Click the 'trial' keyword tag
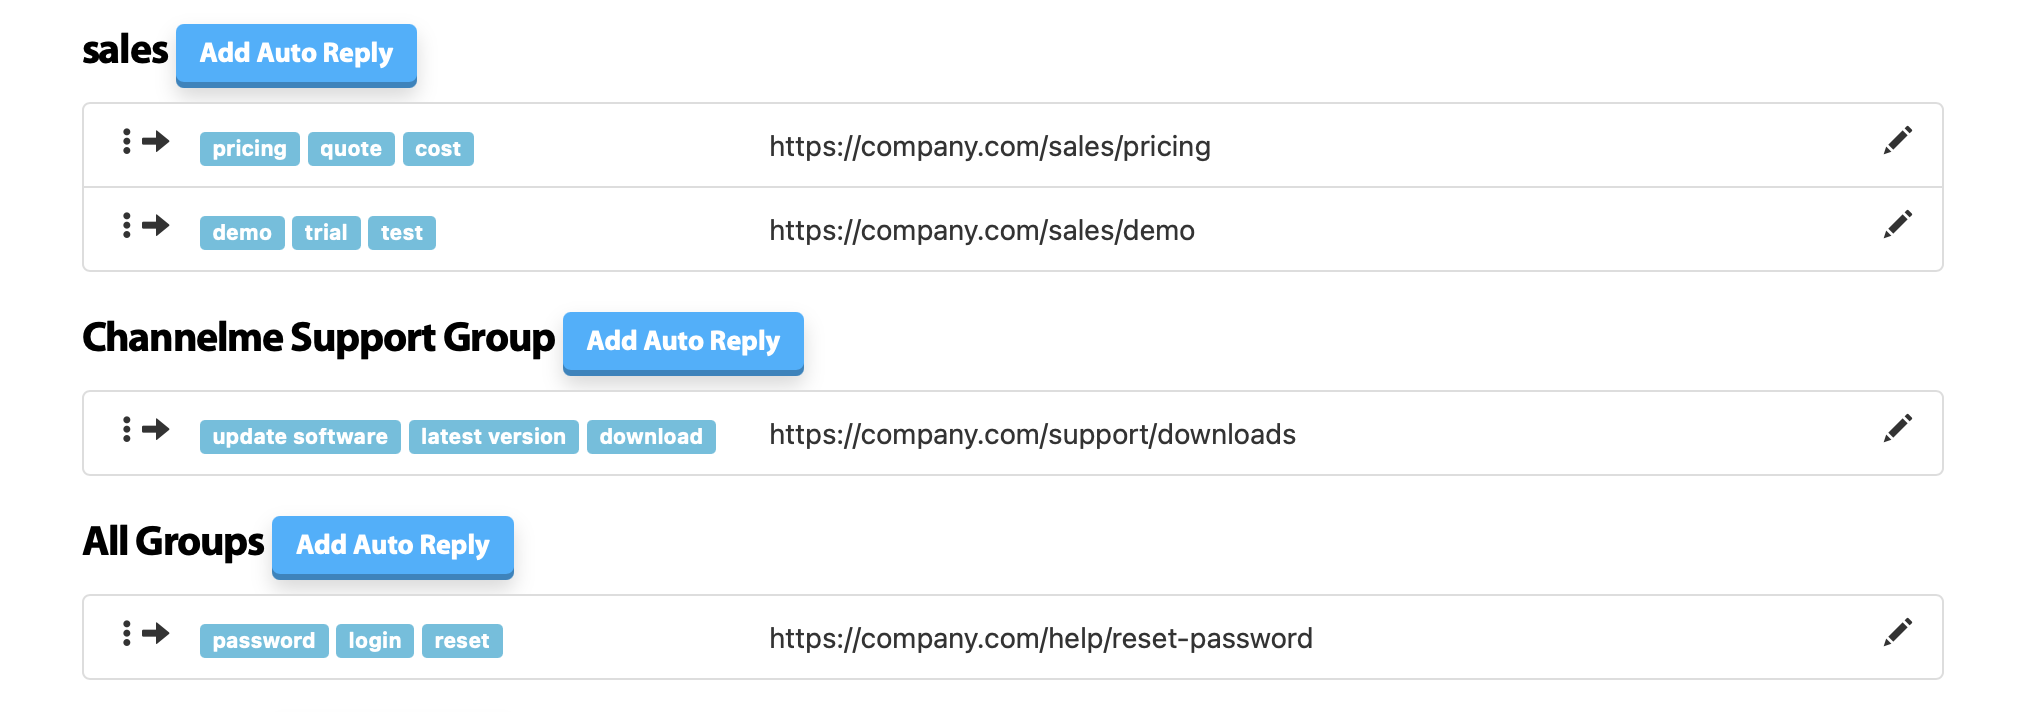This screenshot has height=712, width=2026. (326, 233)
